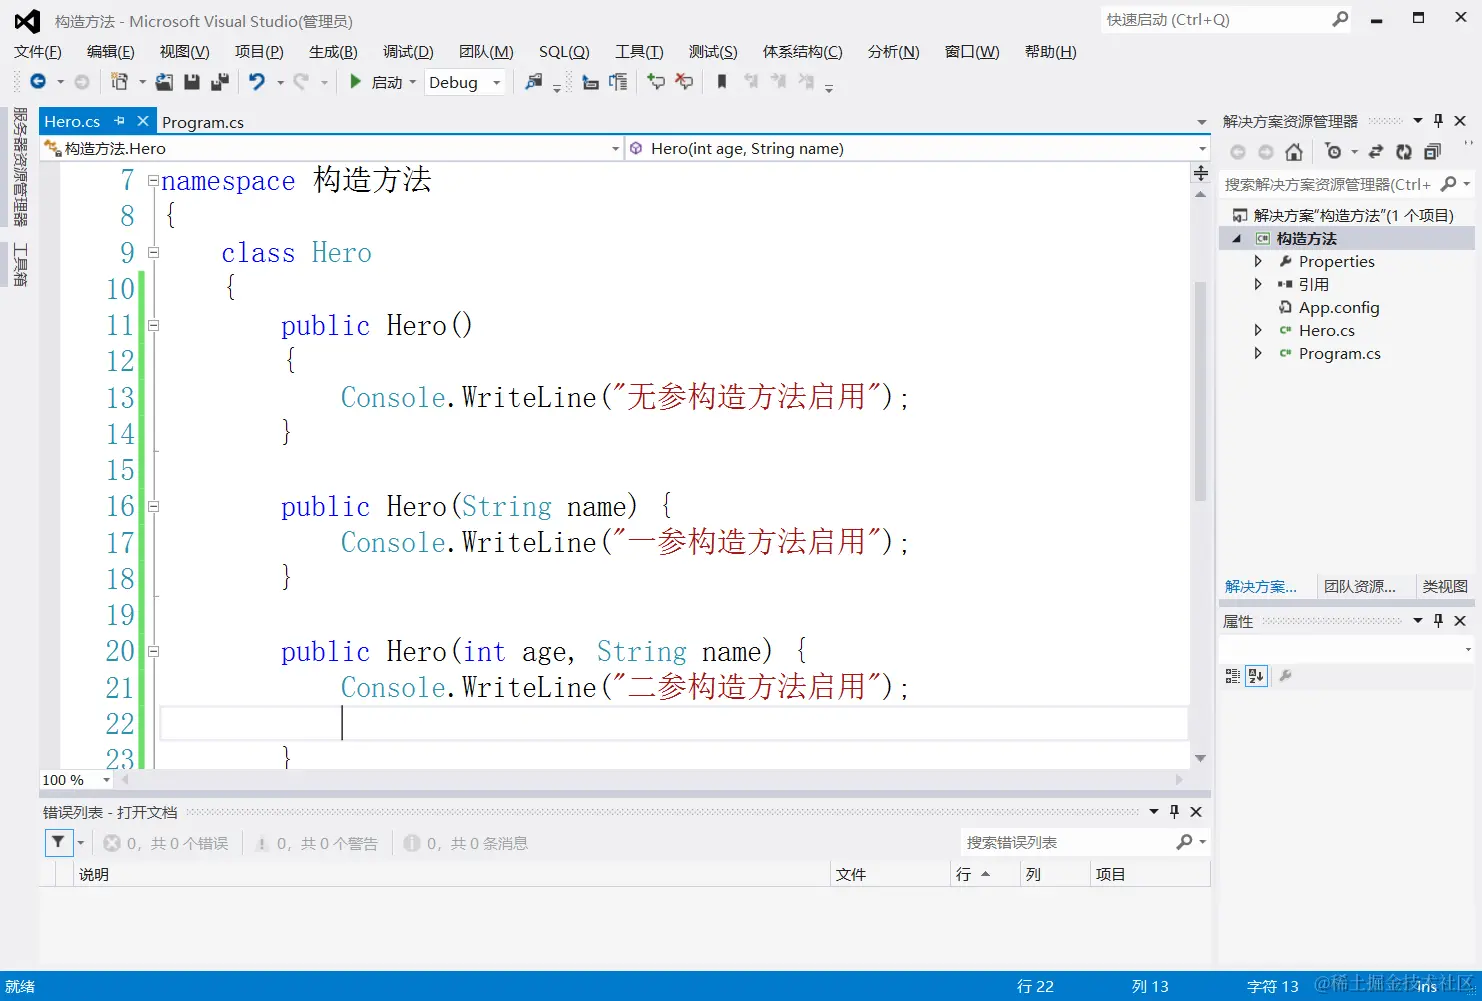Expand the 引用 references node
This screenshot has height=1001, width=1482.
pyautogui.click(x=1258, y=284)
